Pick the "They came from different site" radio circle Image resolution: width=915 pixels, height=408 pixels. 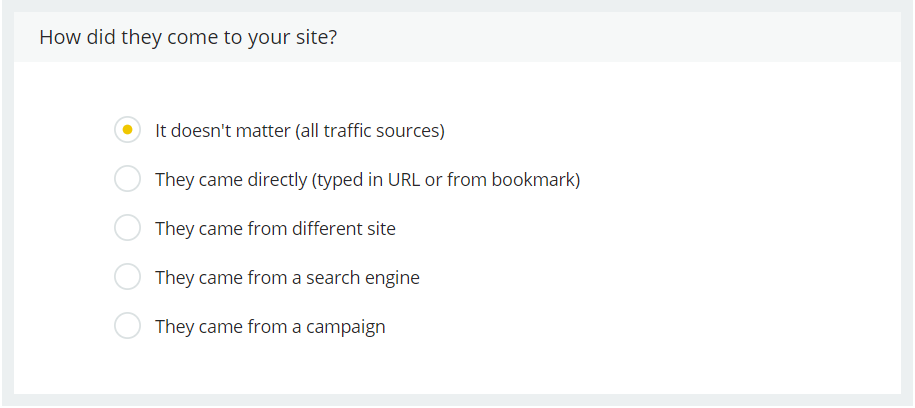point(127,228)
